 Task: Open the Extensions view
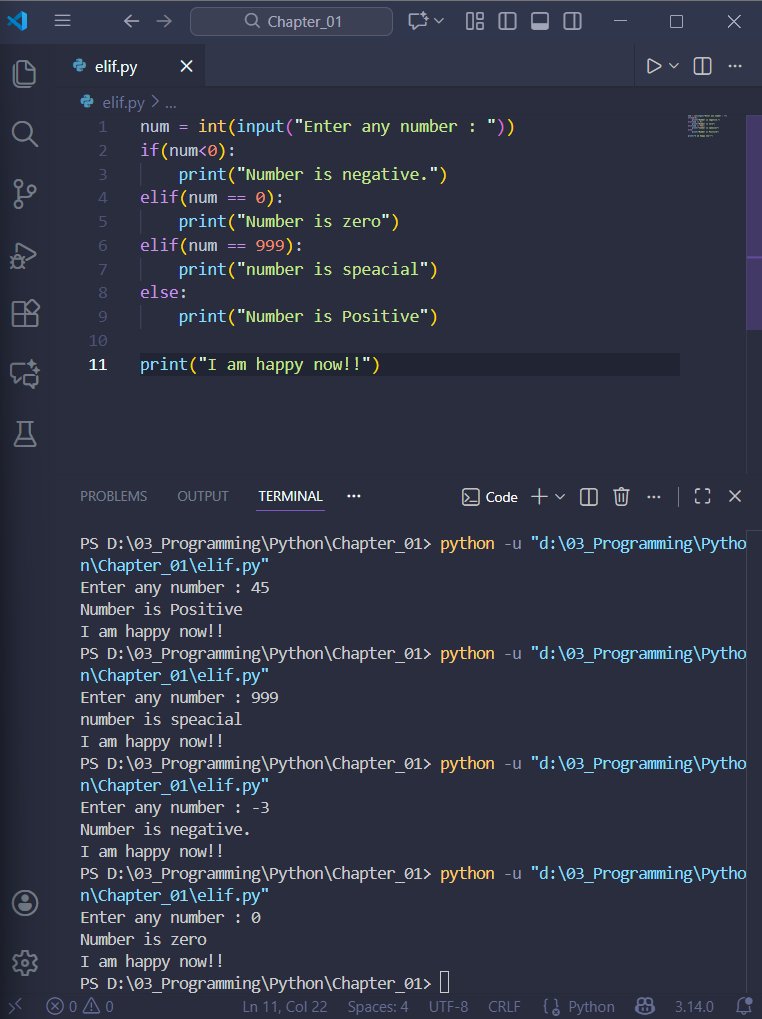click(25, 314)
